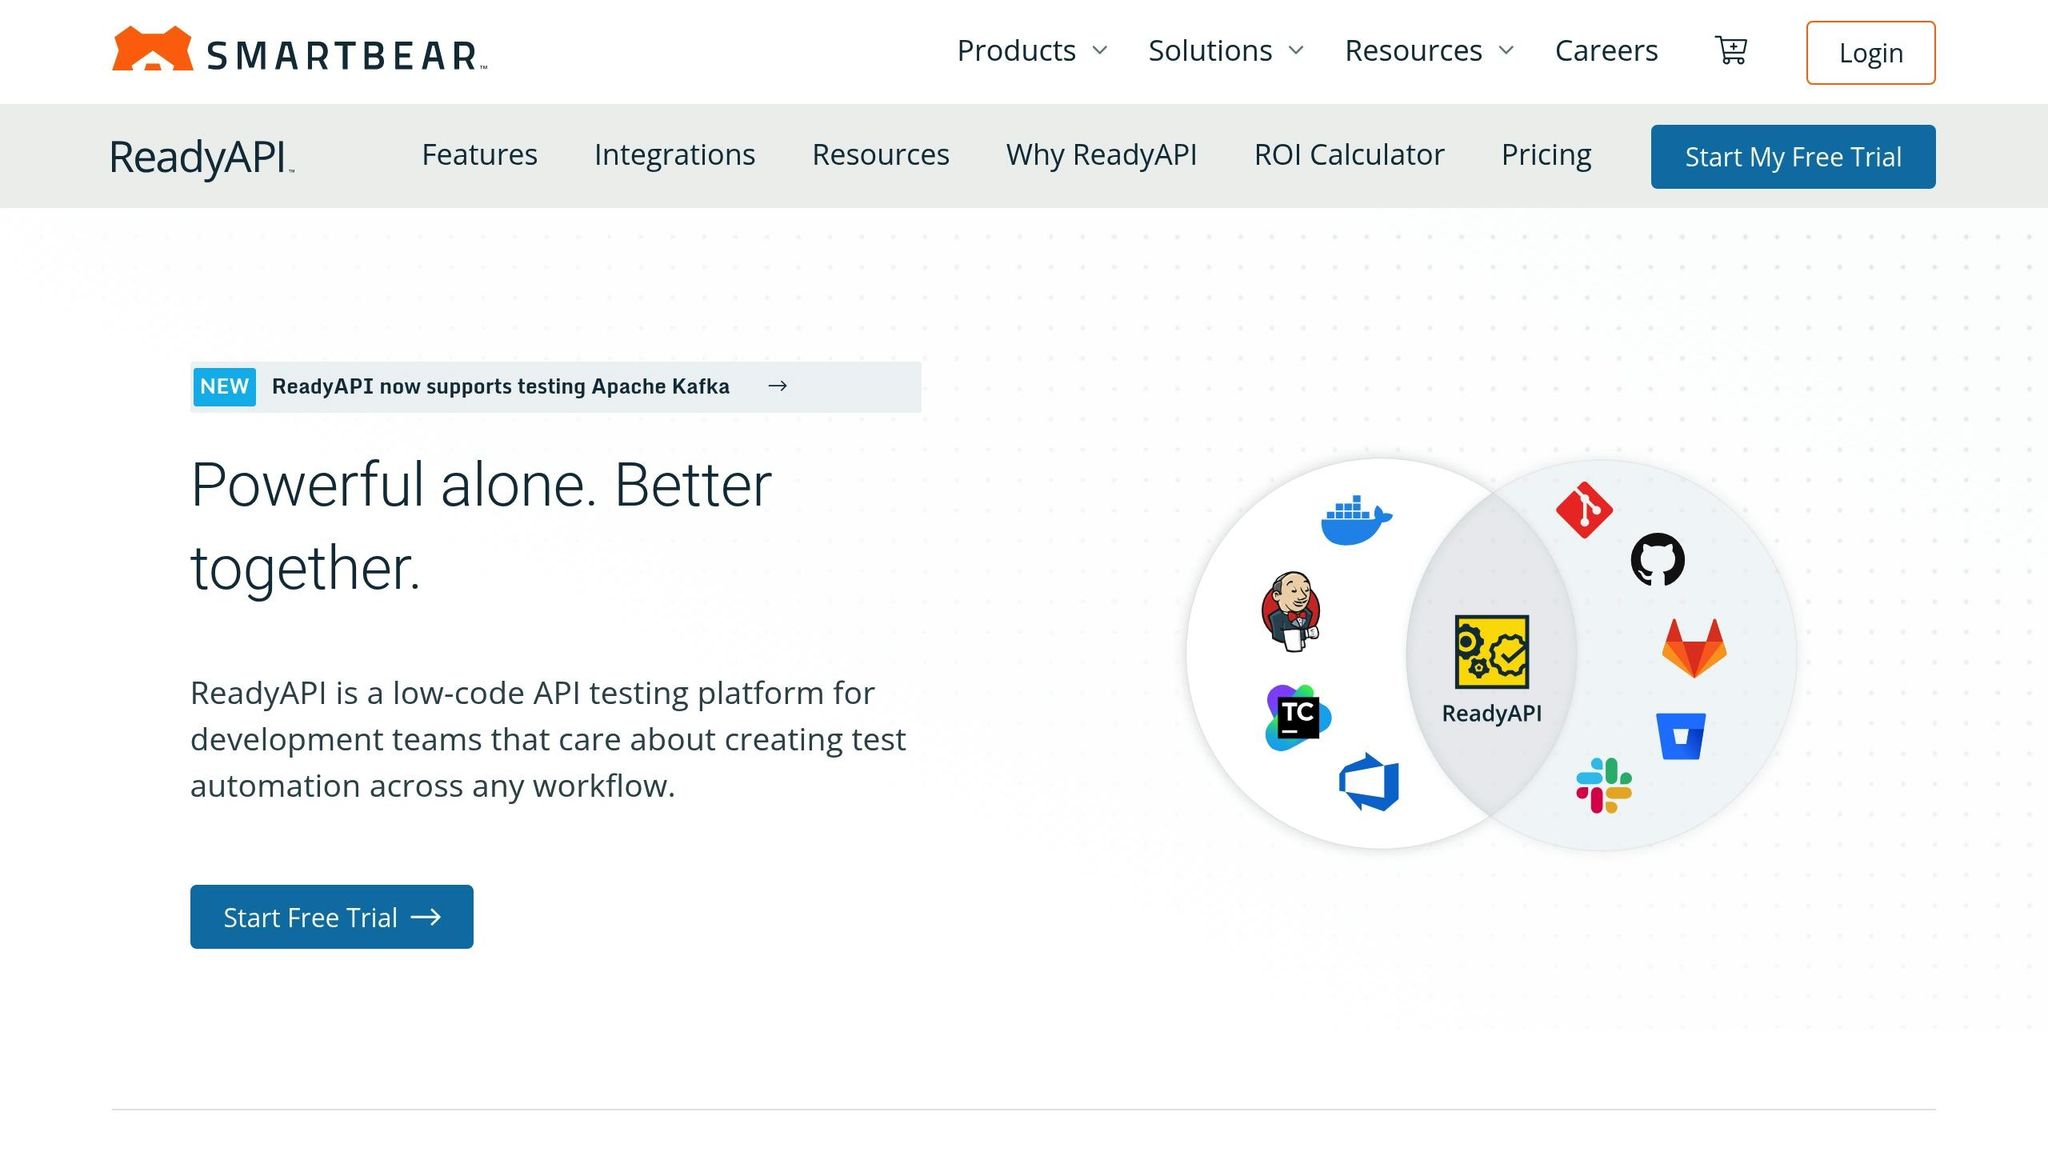Click the red Git icon

tap(1584, 510)
